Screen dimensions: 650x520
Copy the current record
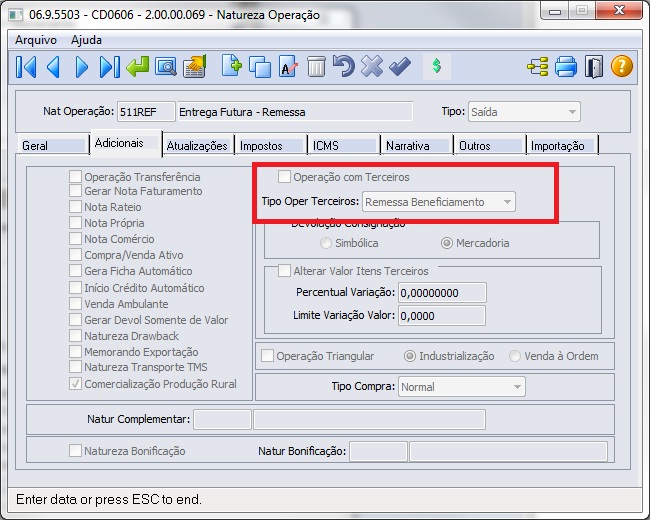[x=260, y=67]
